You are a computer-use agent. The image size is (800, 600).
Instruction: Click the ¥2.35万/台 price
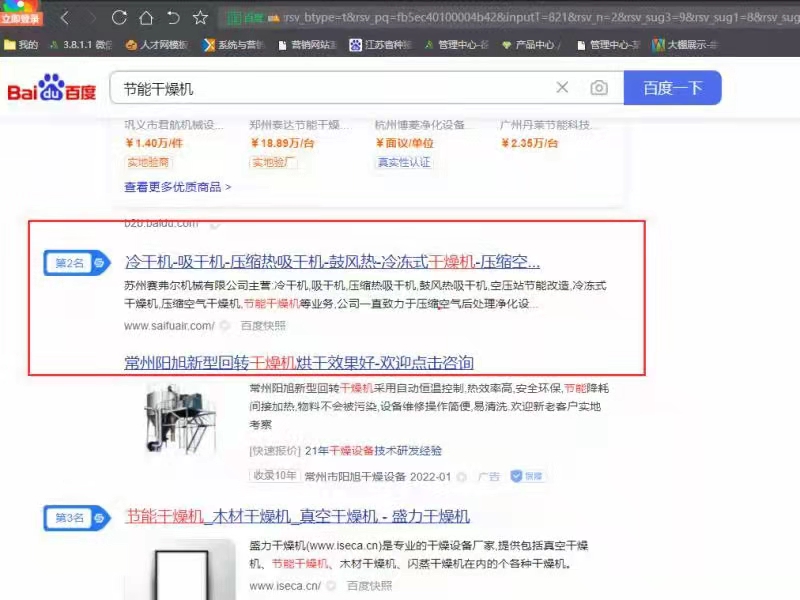coord(530,143)
